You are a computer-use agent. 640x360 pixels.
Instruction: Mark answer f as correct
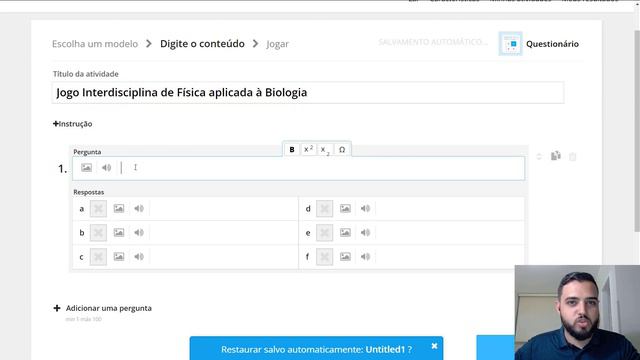point(324,257)
